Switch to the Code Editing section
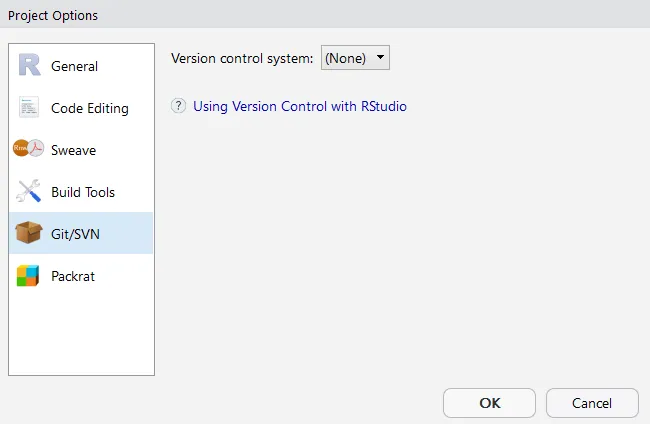 [90, 108]
